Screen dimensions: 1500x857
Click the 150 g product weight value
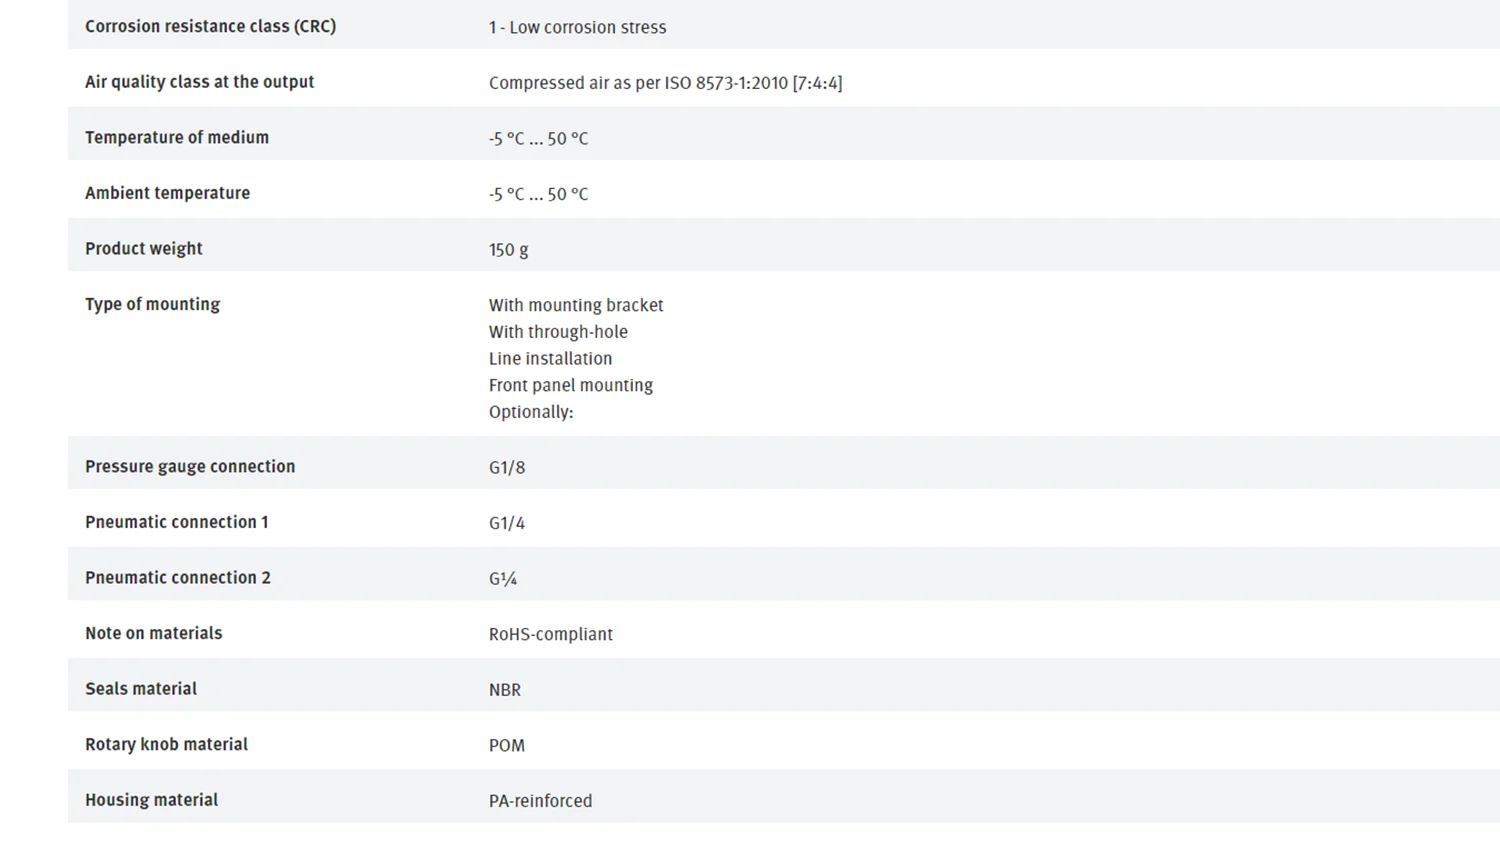(508, 250)
